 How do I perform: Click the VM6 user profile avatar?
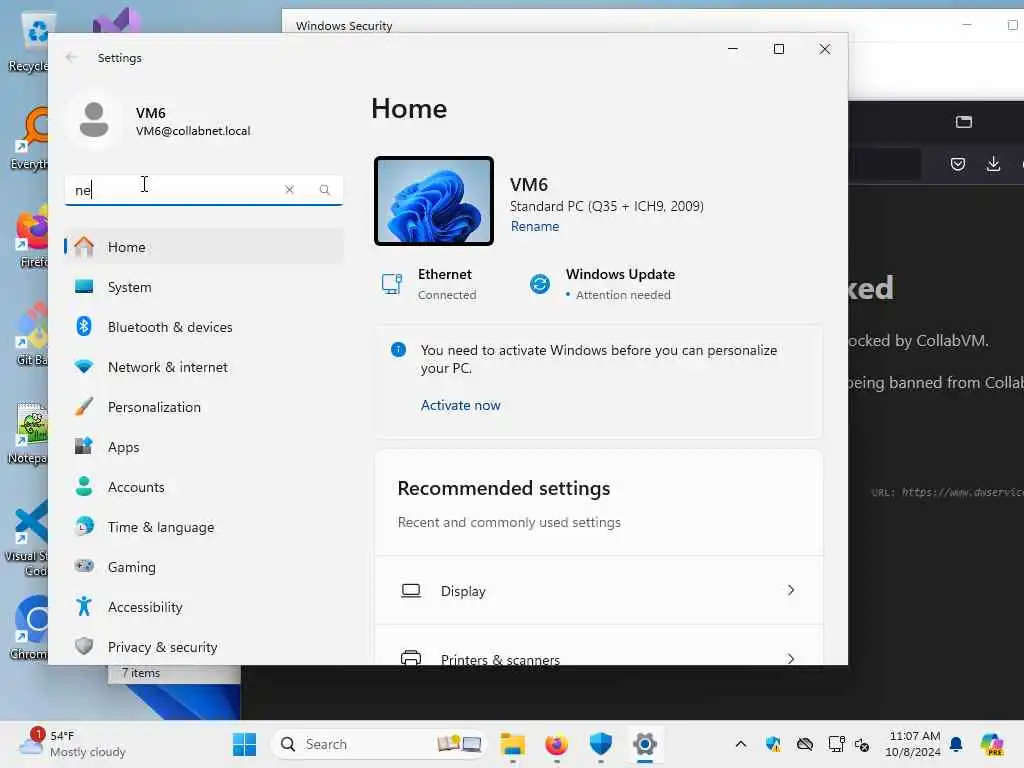pyautogui.click(x=94, y=121)
